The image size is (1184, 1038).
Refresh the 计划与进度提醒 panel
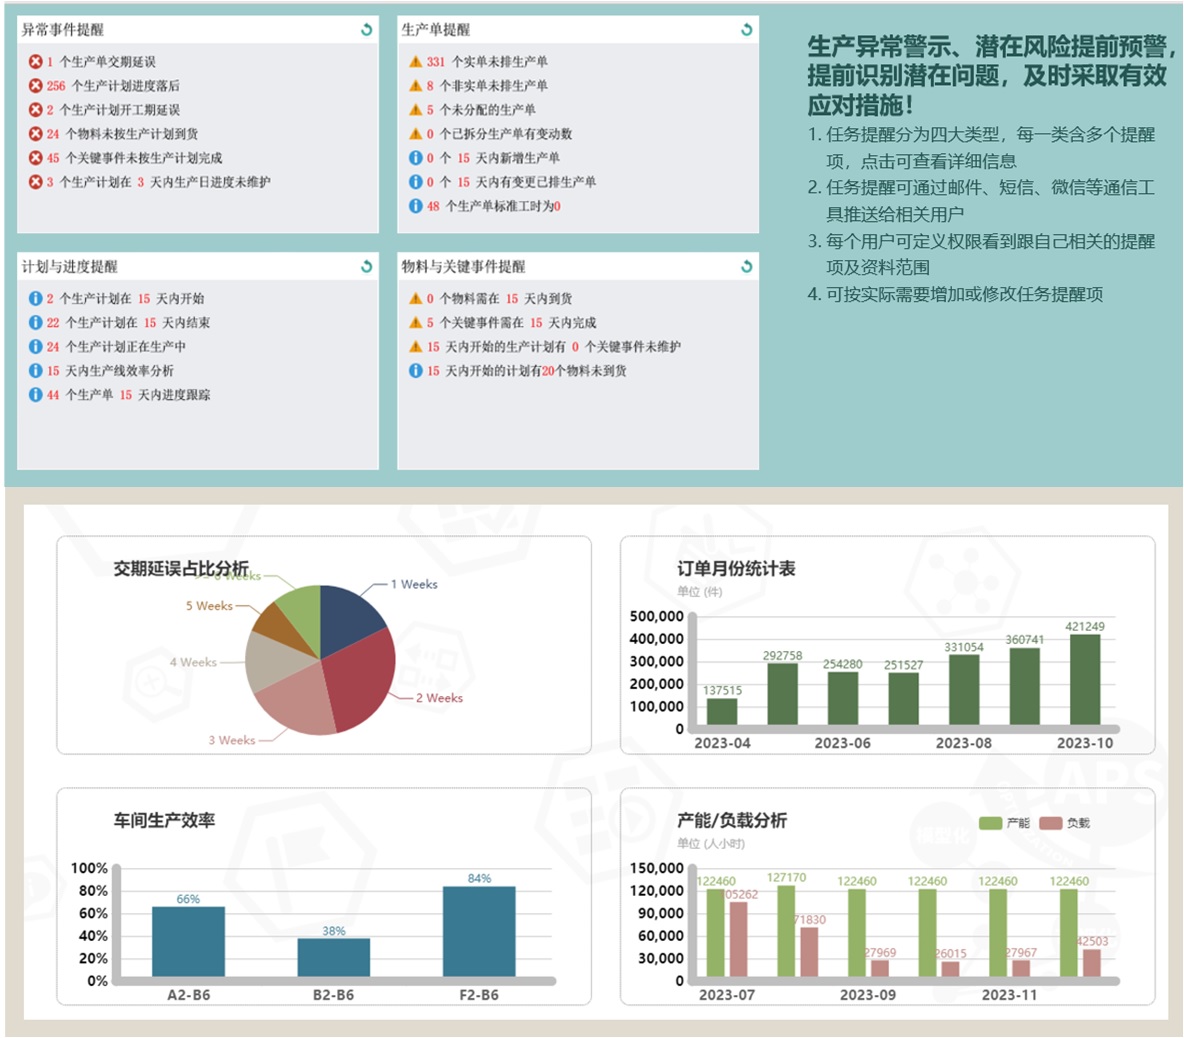click(x=366, y=266)
